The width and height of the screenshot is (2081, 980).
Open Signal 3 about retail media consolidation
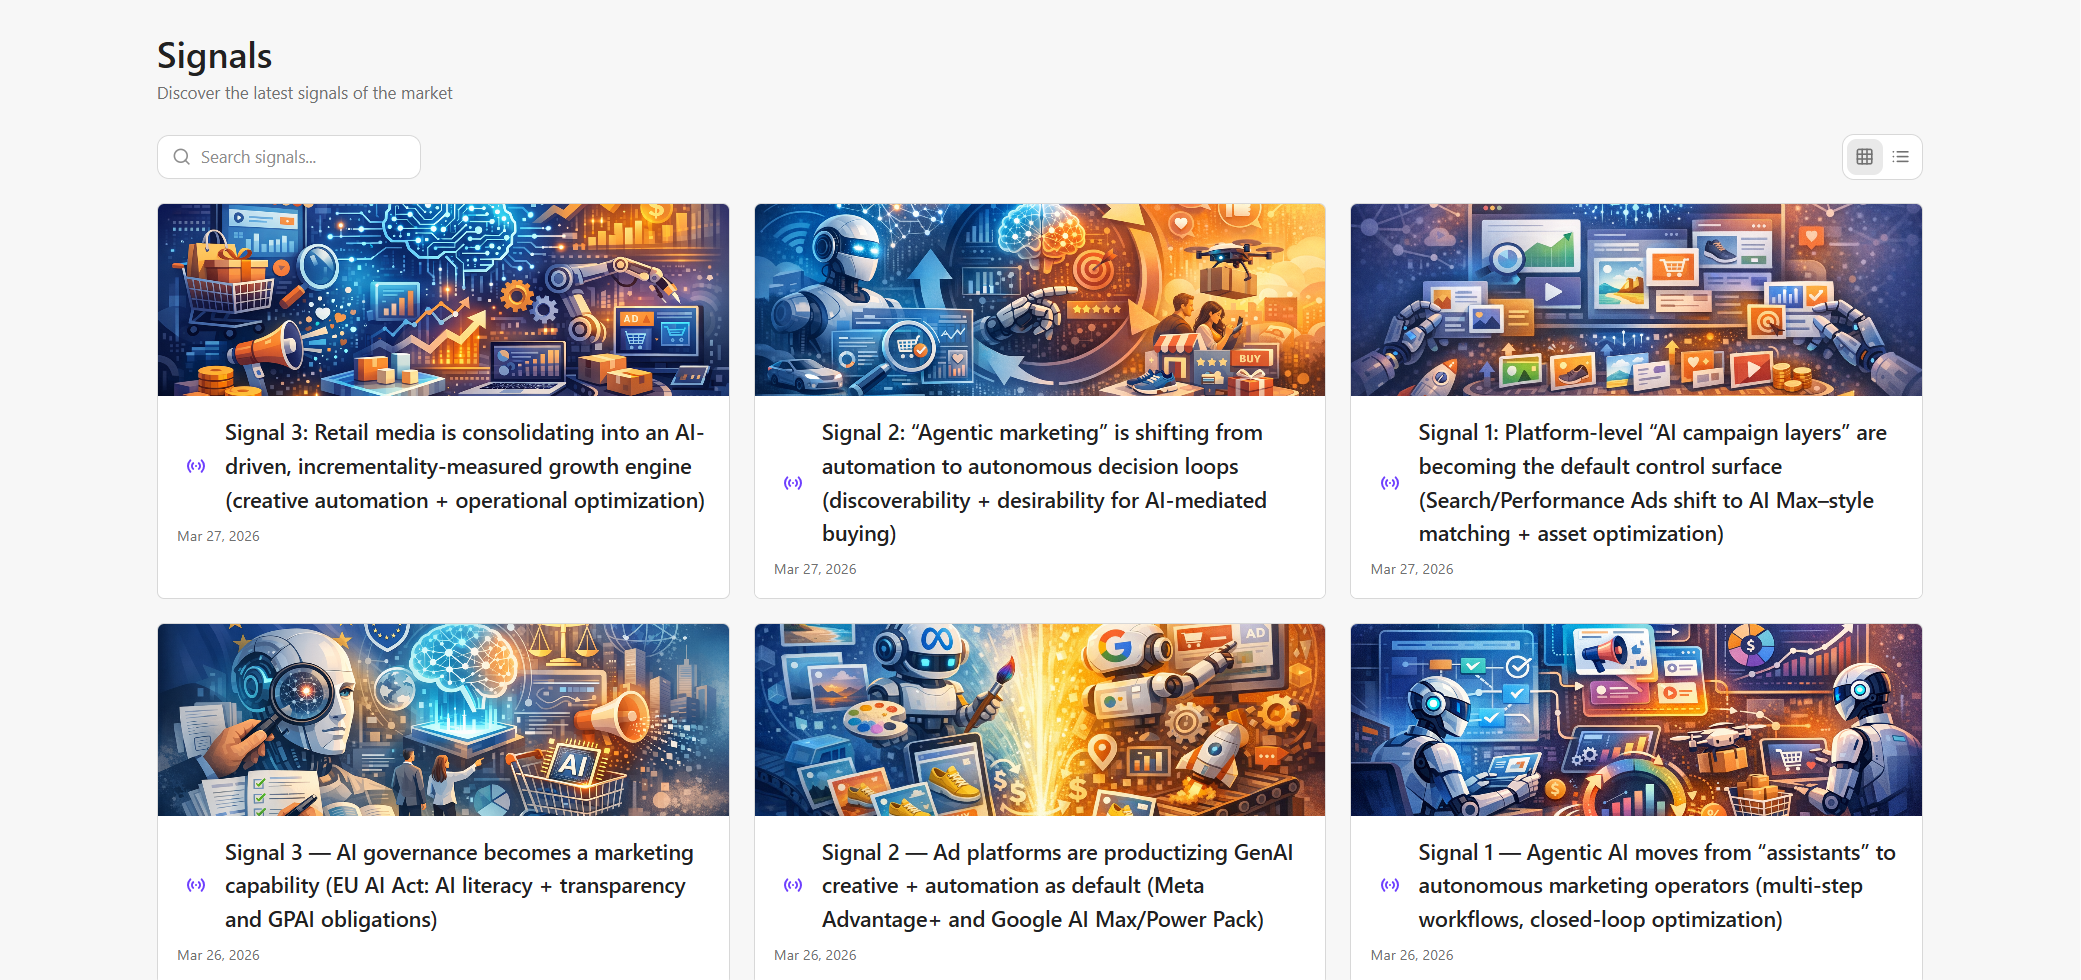tap(464, 466)
